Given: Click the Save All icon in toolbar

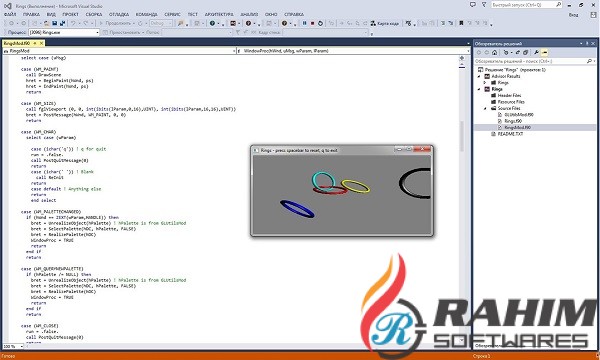Looking at the screenshot, I should pos(62,23).
